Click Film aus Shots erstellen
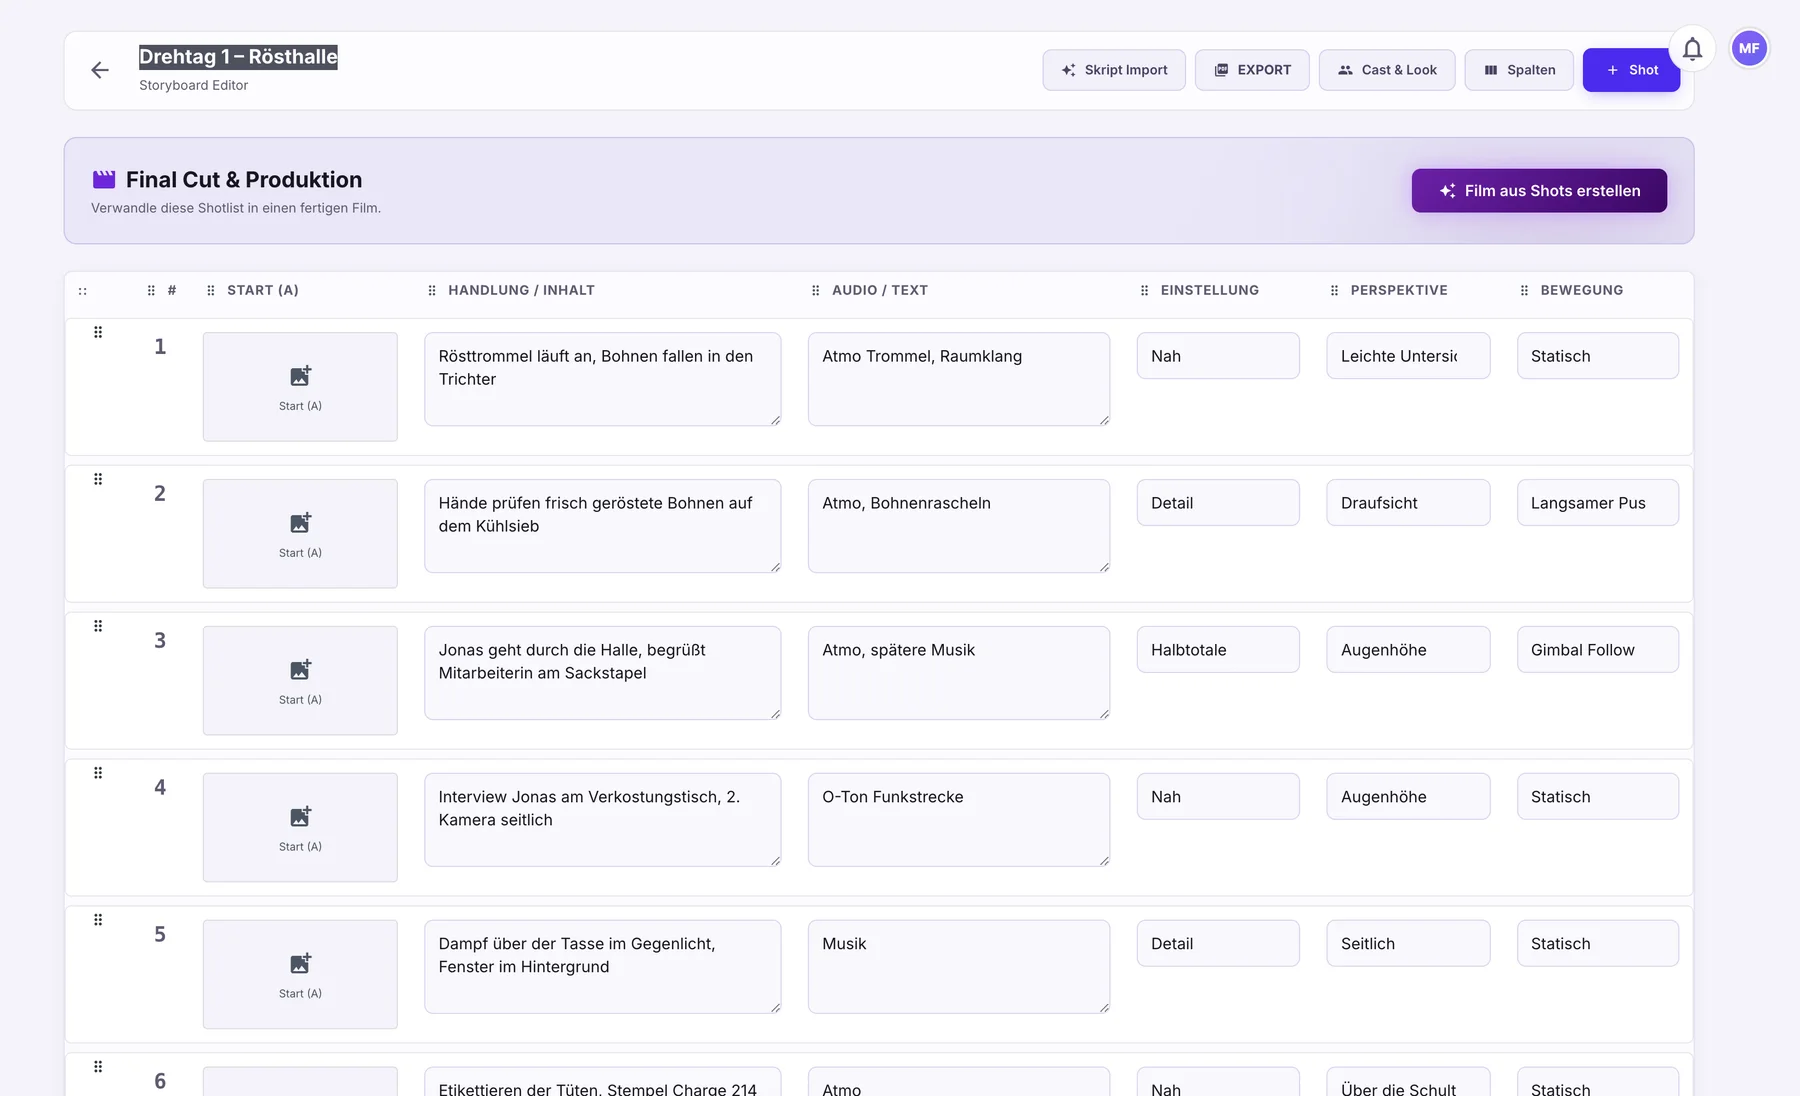The width and height of the screenshot is (1800, 1096). (1539, 191)
